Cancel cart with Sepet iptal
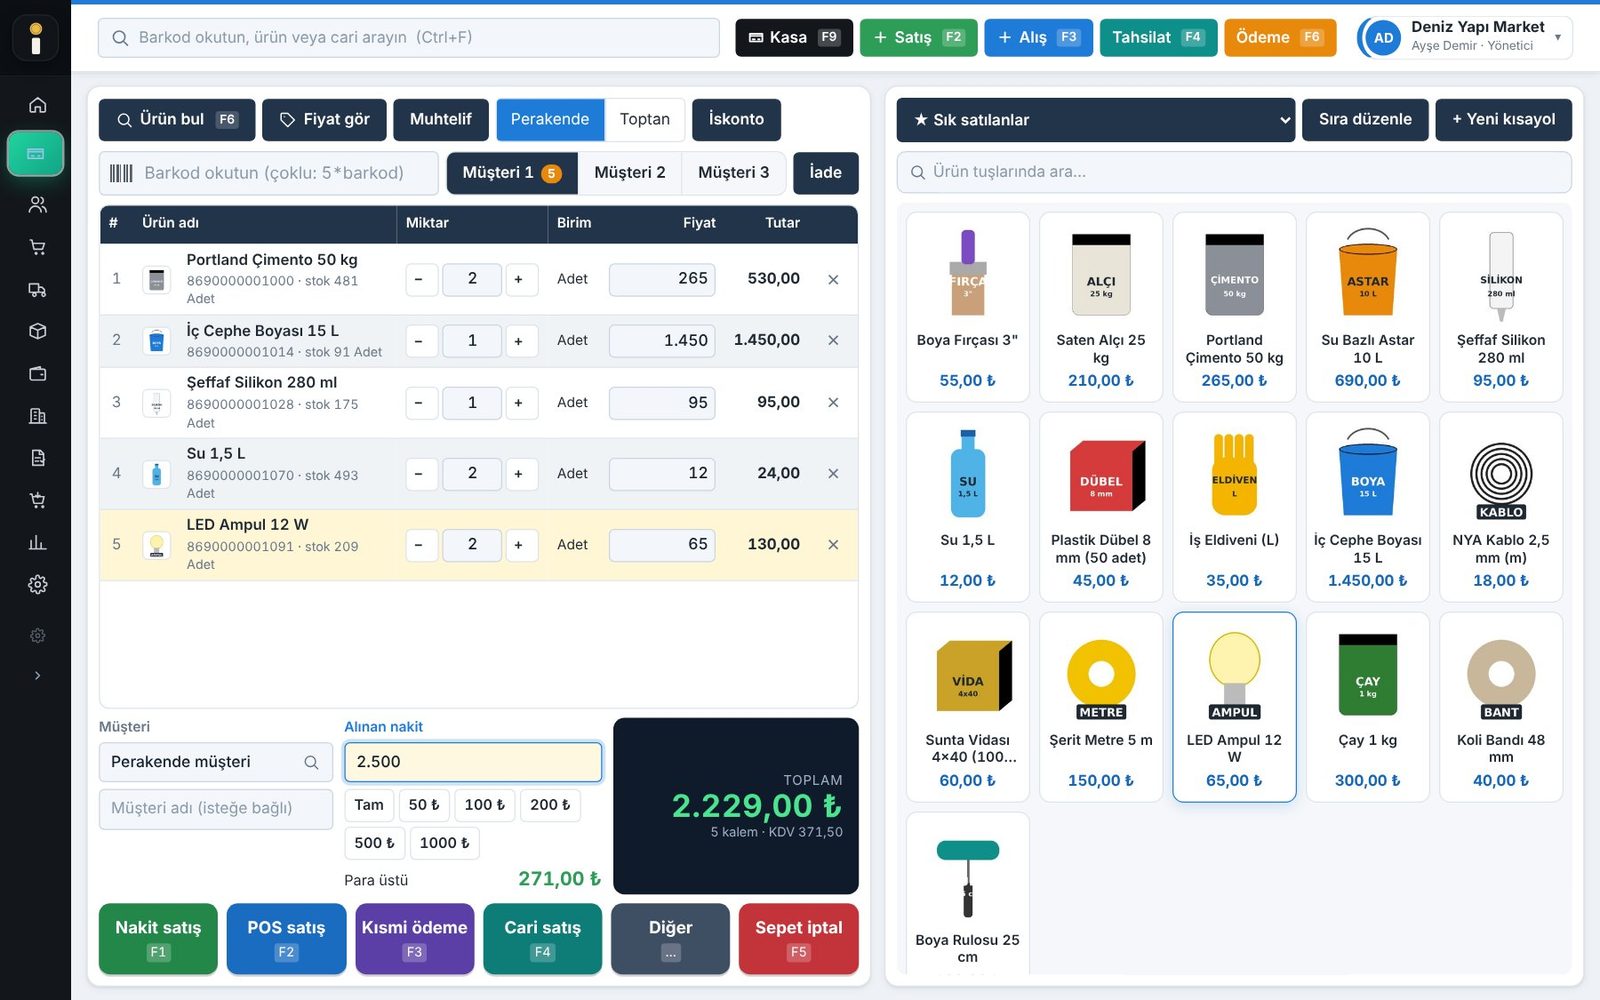 [799, 938]
